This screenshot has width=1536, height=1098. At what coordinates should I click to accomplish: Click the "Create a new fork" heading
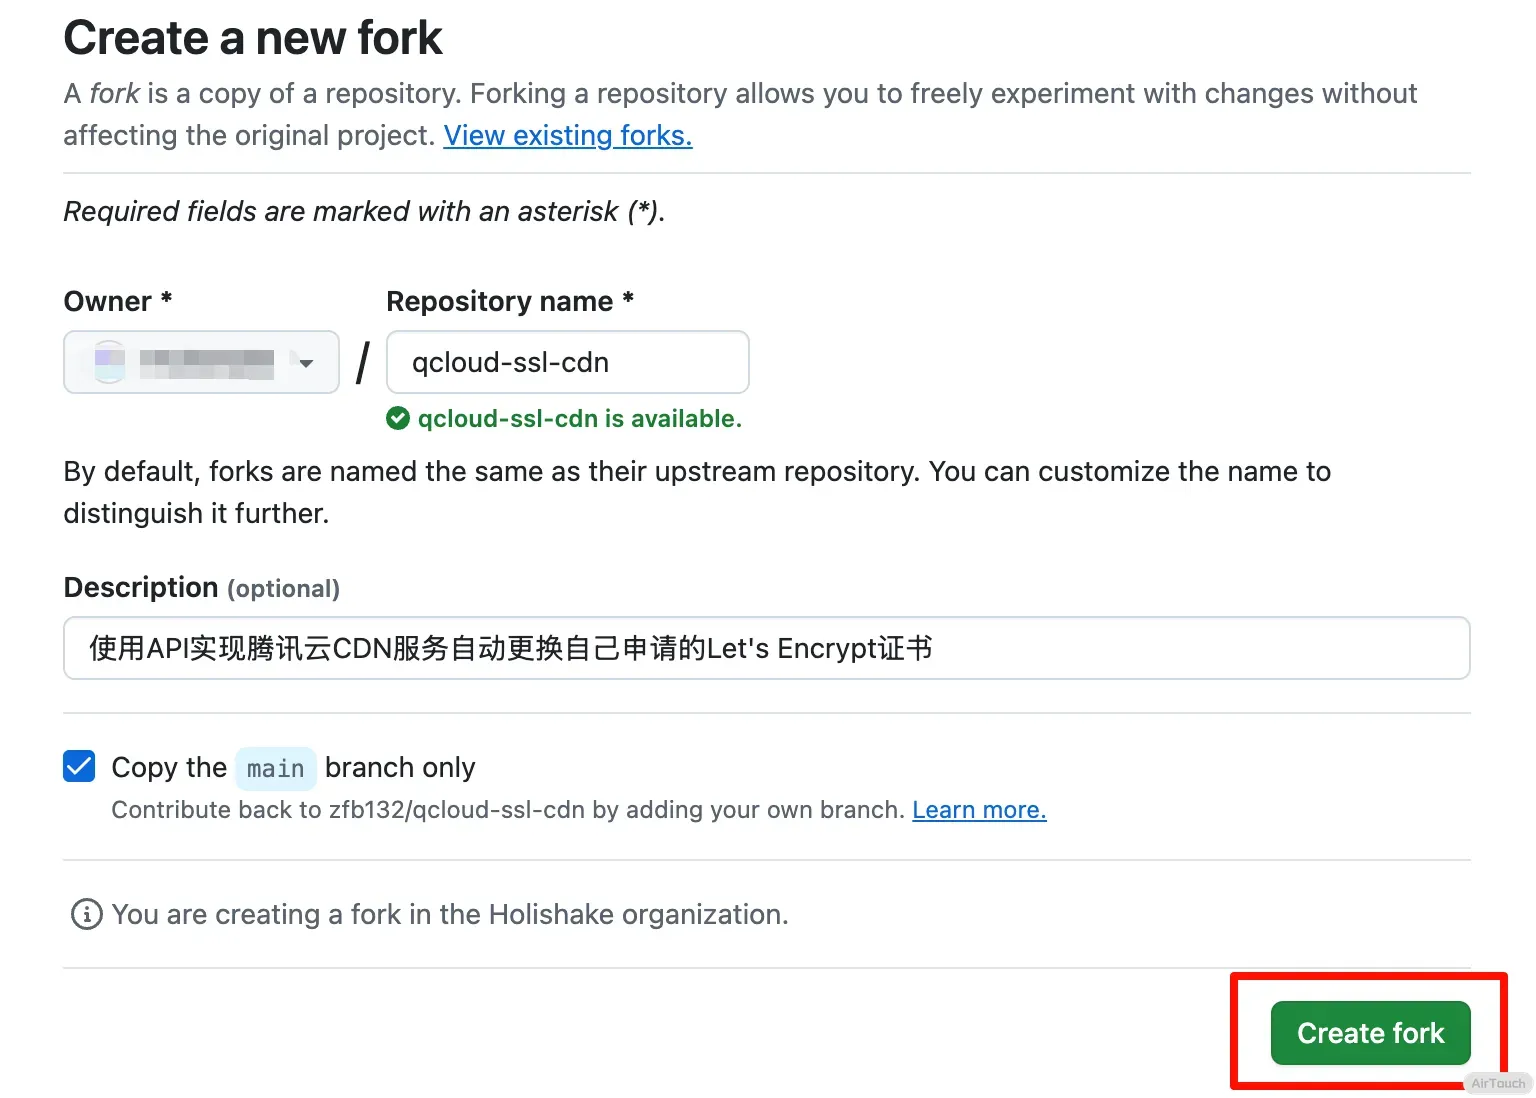252,38
